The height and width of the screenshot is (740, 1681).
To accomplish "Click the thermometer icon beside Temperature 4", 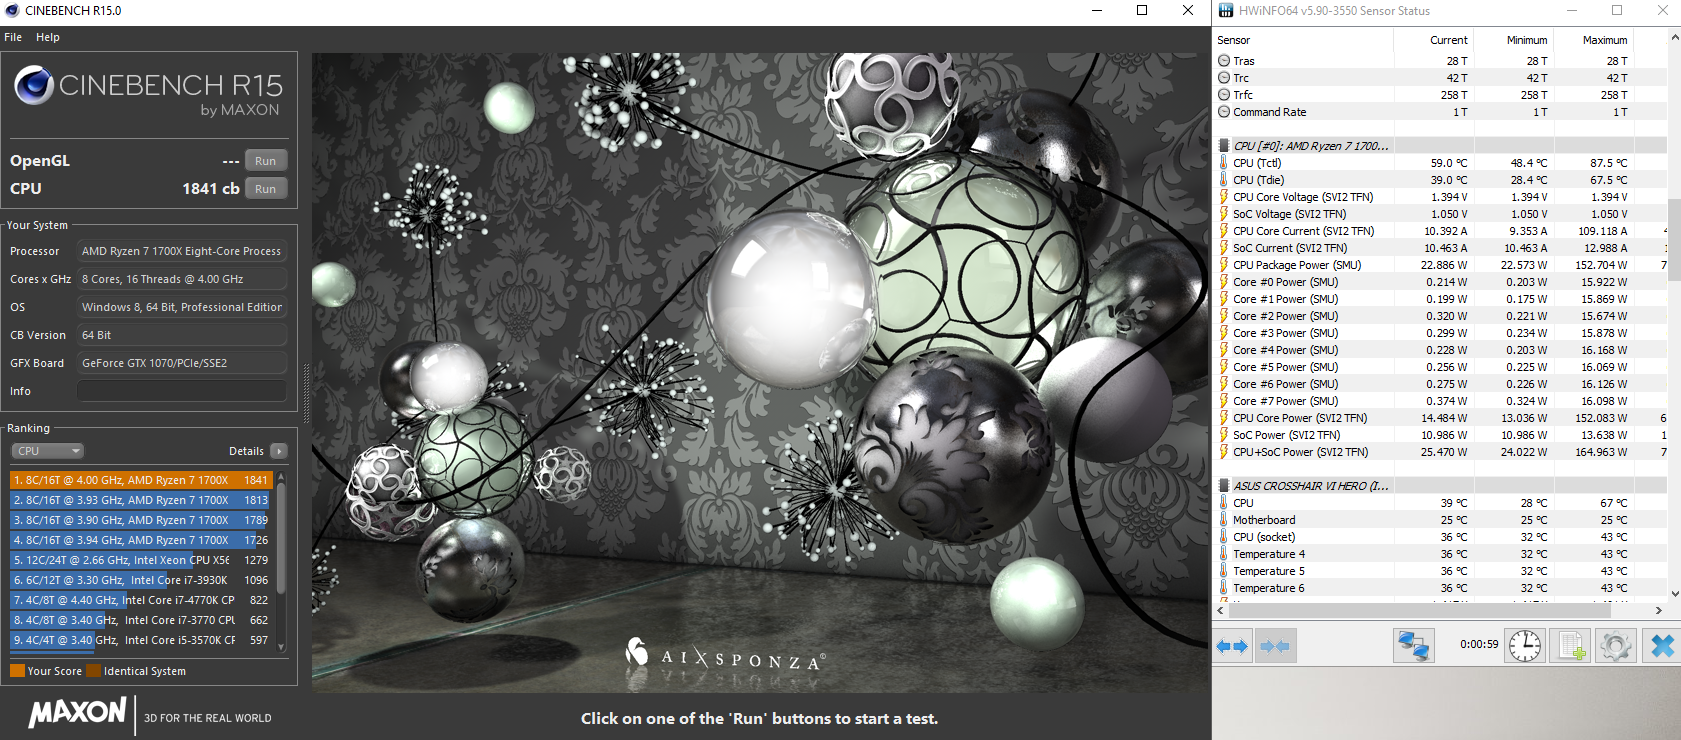I will point(1224,554).
